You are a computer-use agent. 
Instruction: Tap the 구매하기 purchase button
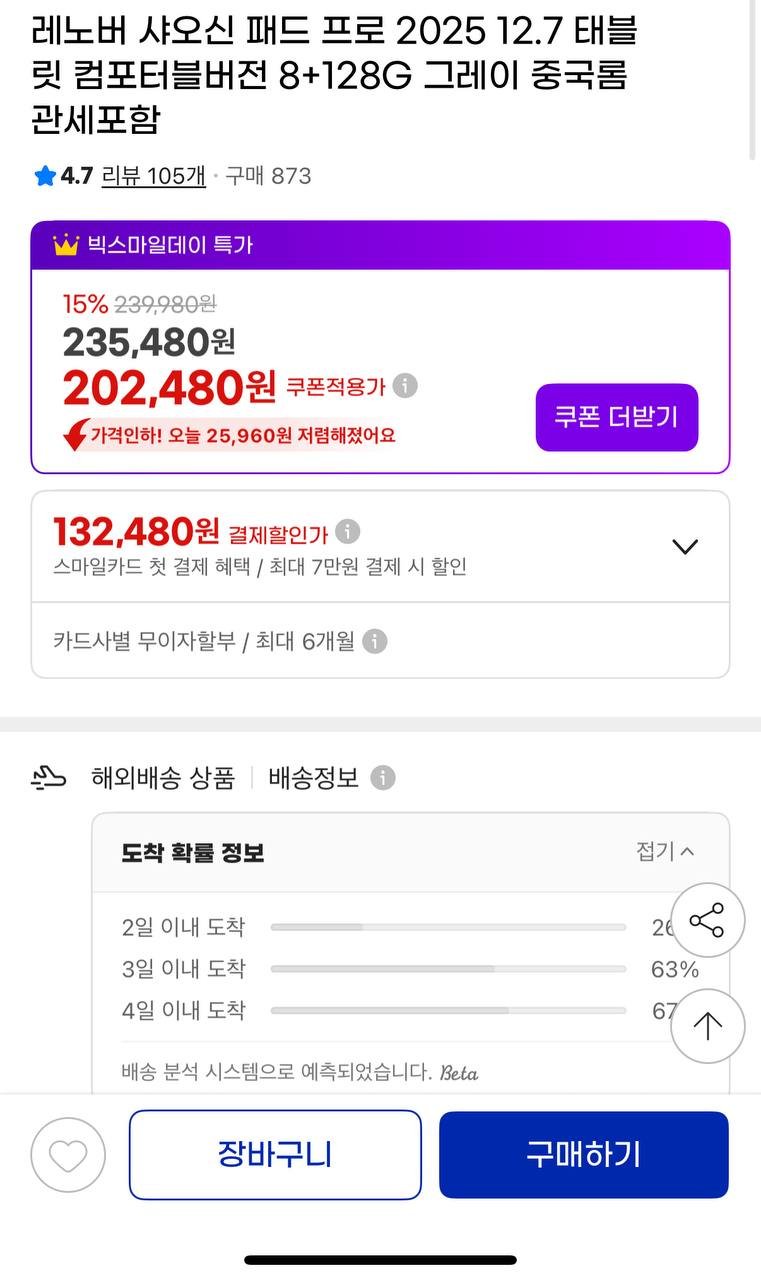(583, 1154)
